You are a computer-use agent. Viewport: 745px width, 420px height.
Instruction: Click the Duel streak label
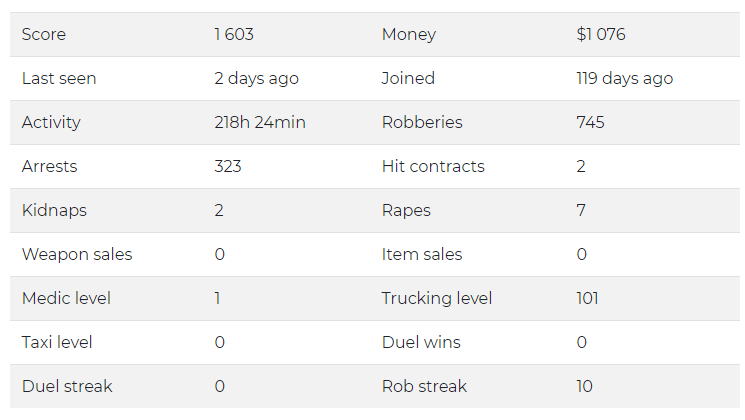pyautogui.click(x=67, y=386)
